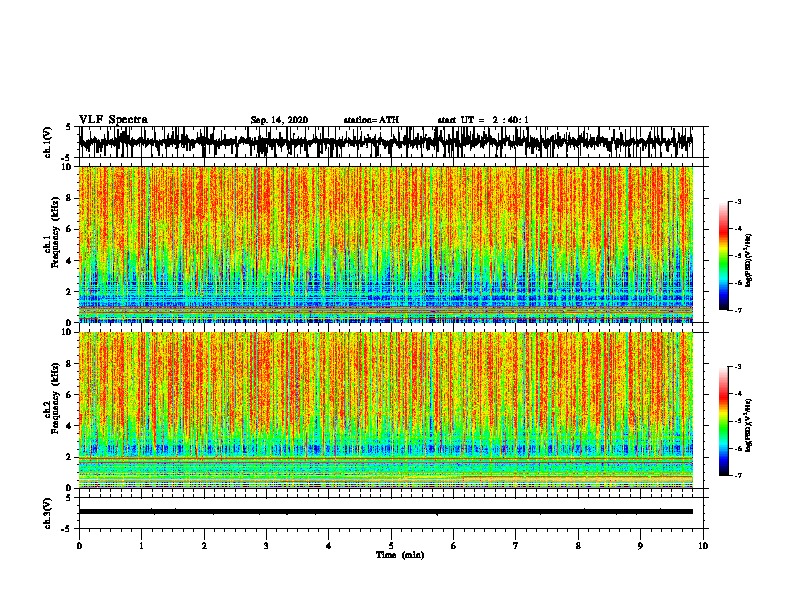Click the "-5" tick on ch.3(V) axis

tap(67, 529)
